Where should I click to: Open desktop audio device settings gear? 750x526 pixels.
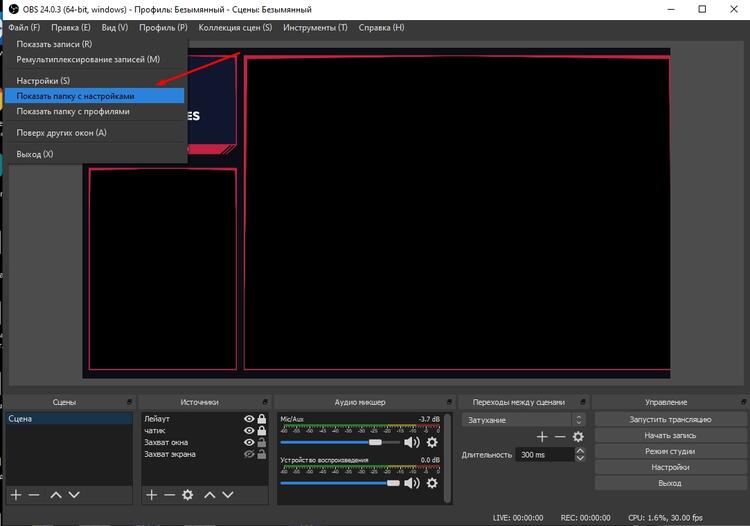click(x=432, y=484)
